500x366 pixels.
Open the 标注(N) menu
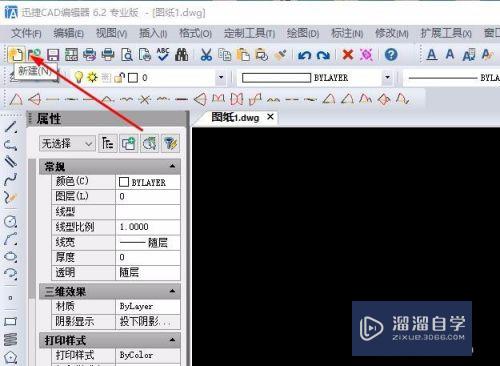[347, 33]
